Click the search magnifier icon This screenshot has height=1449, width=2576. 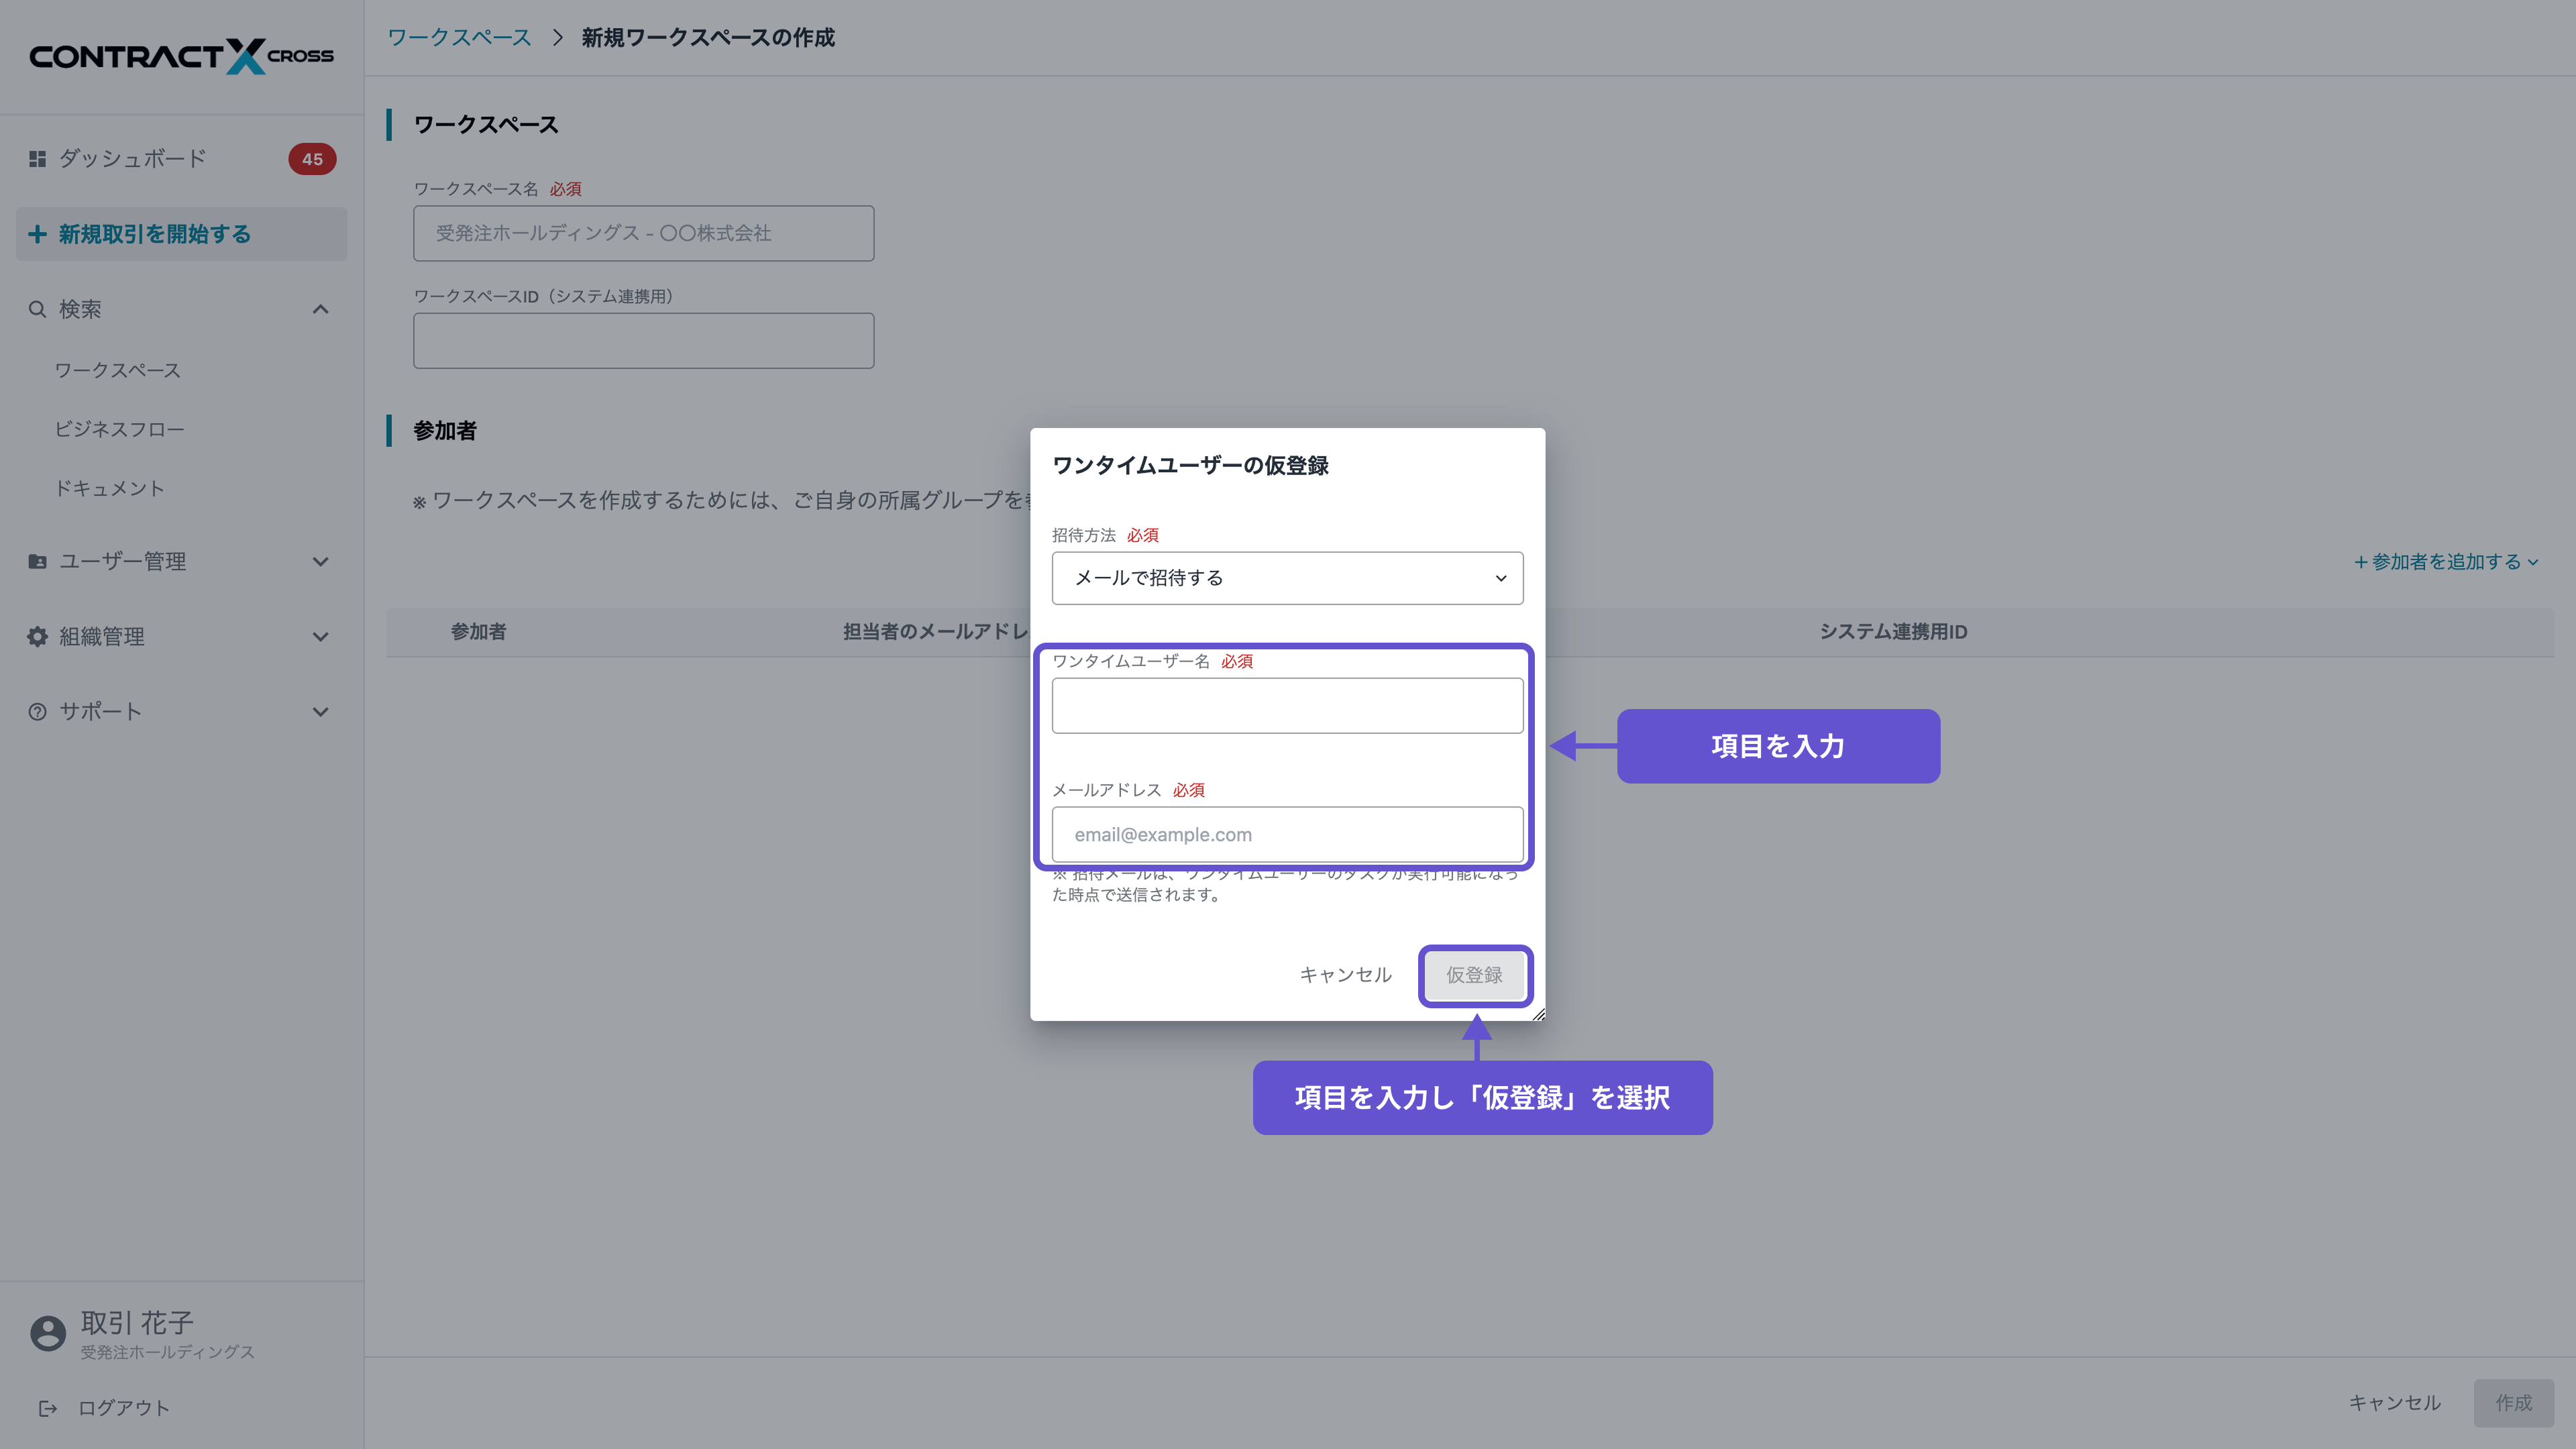pos(37,309)
